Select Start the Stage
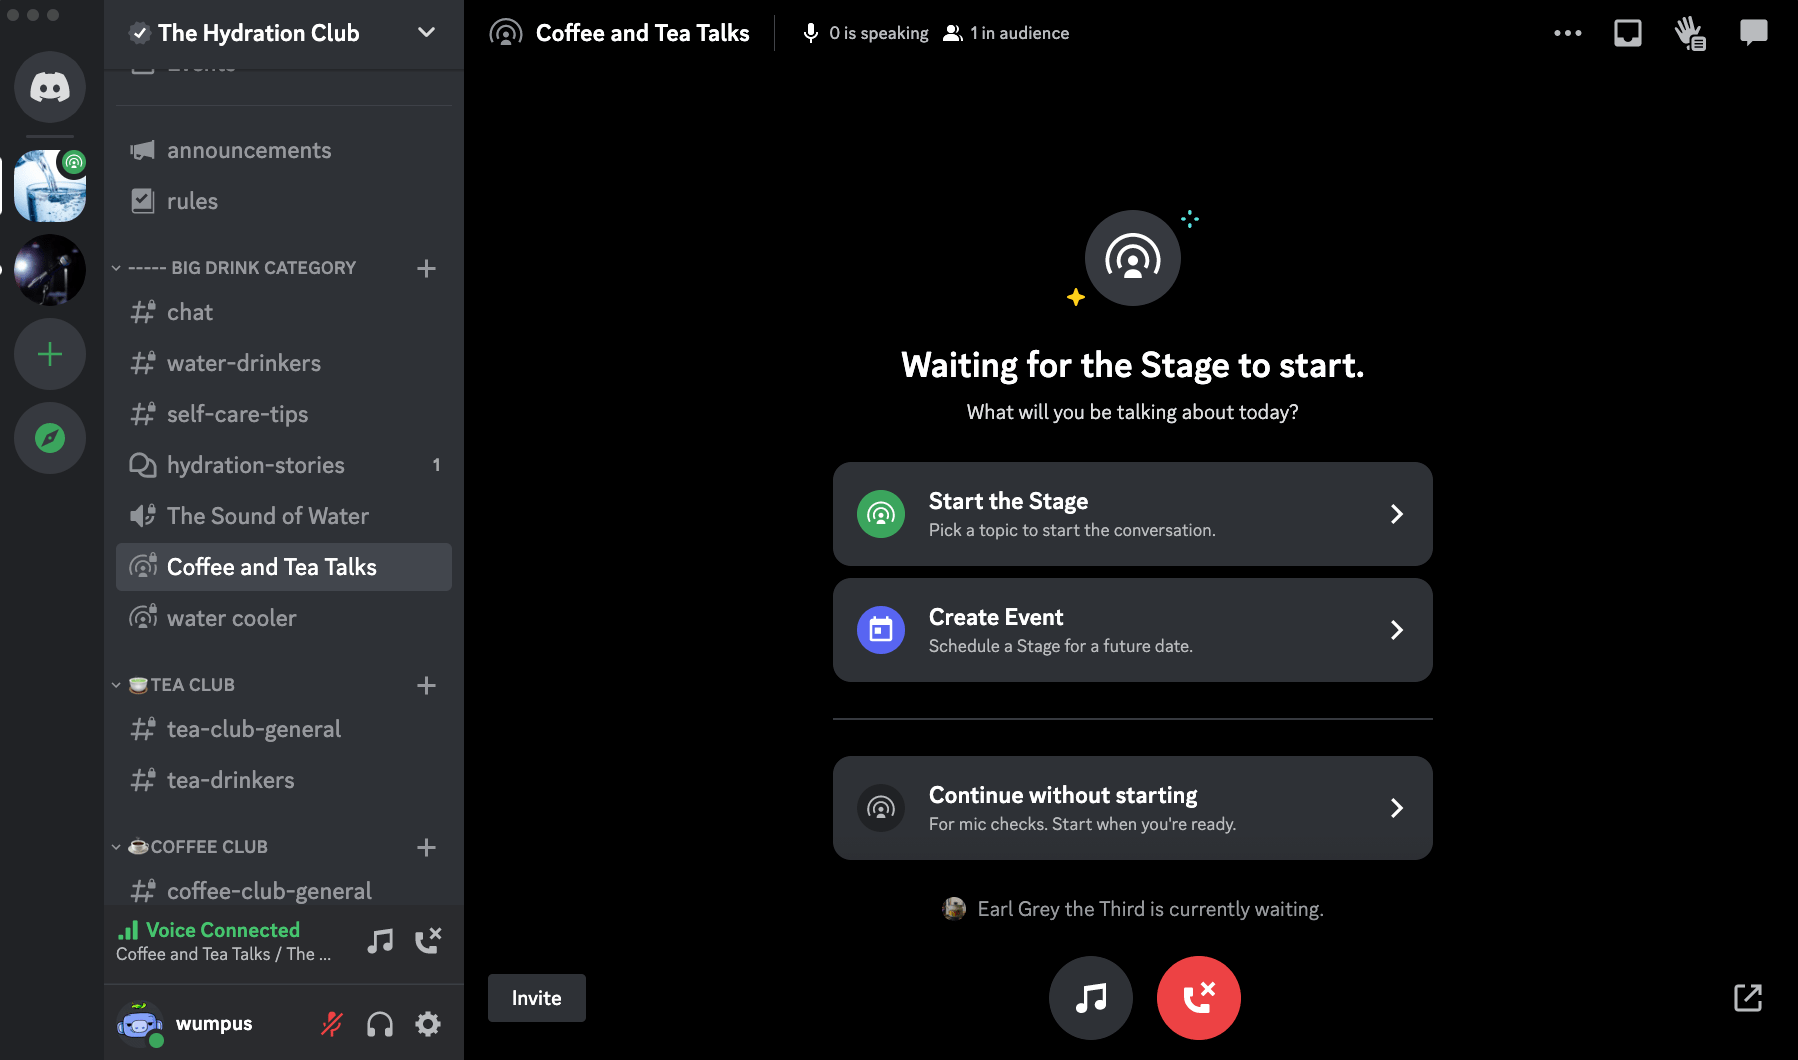Image resolution: width=1798 pixels, height=1060 pixels. [x=1131, y=513]
